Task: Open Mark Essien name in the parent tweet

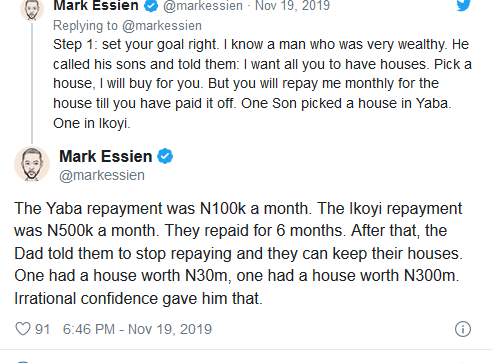Action: coord(96,6)
